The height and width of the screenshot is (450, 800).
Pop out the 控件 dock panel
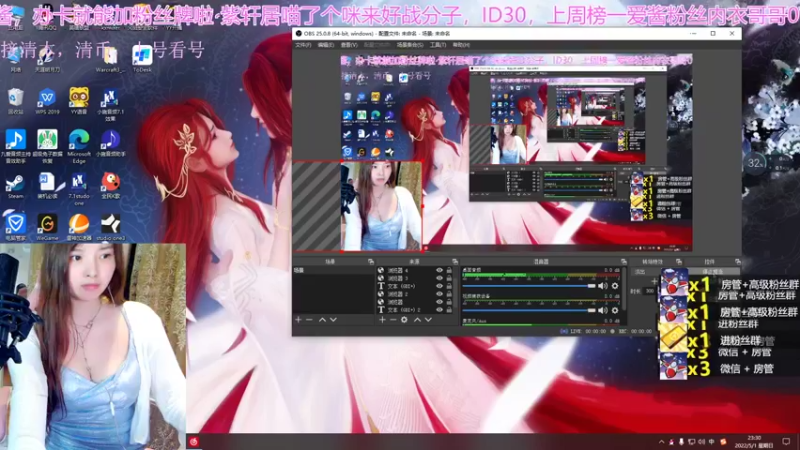tap(738, 262)
